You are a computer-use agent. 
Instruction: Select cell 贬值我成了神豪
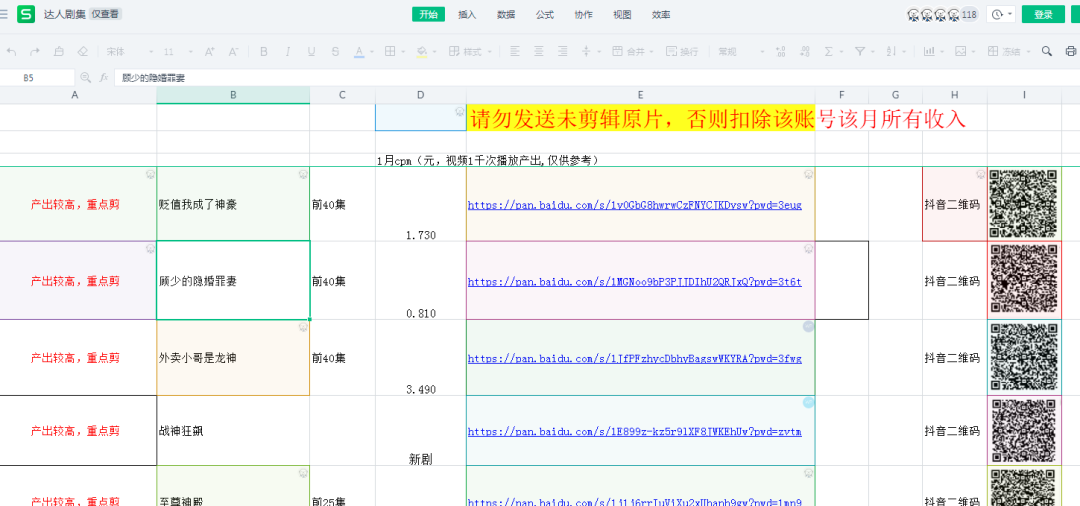233,204
